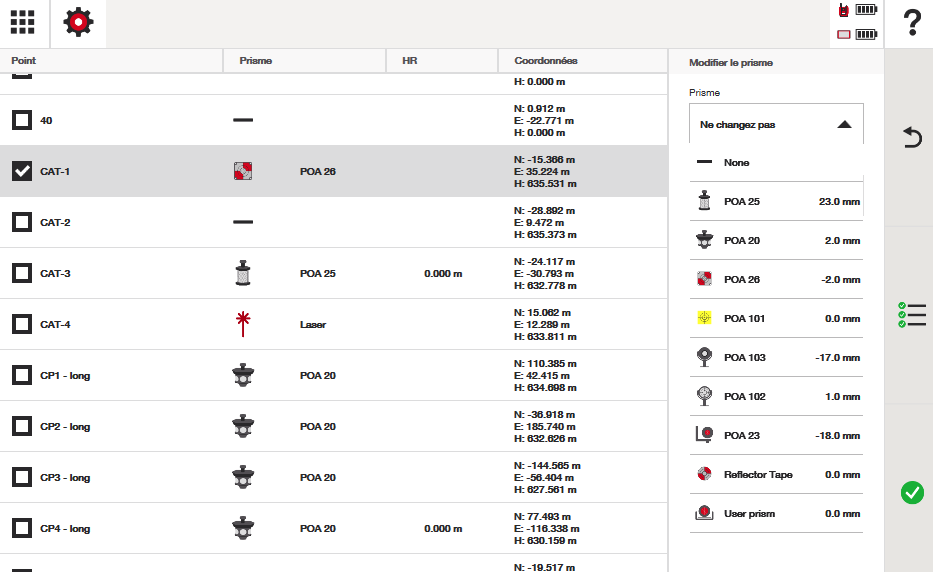Choose POA 101 from the prism list

click(776, 319)
